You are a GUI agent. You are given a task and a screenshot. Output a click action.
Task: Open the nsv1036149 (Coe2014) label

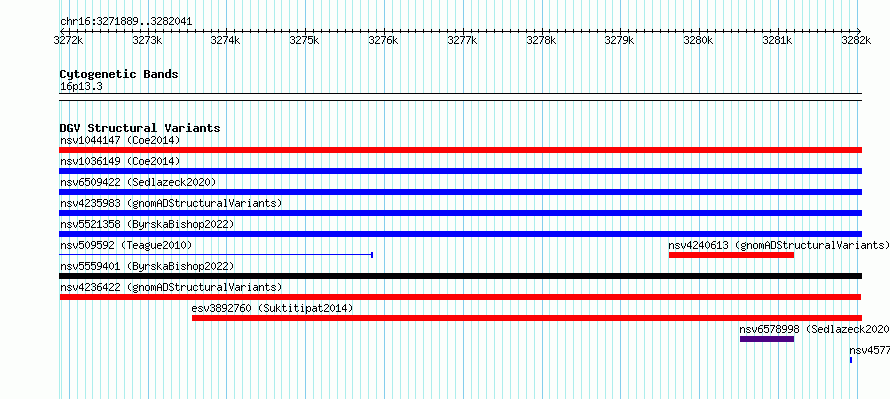click(120, 161)
